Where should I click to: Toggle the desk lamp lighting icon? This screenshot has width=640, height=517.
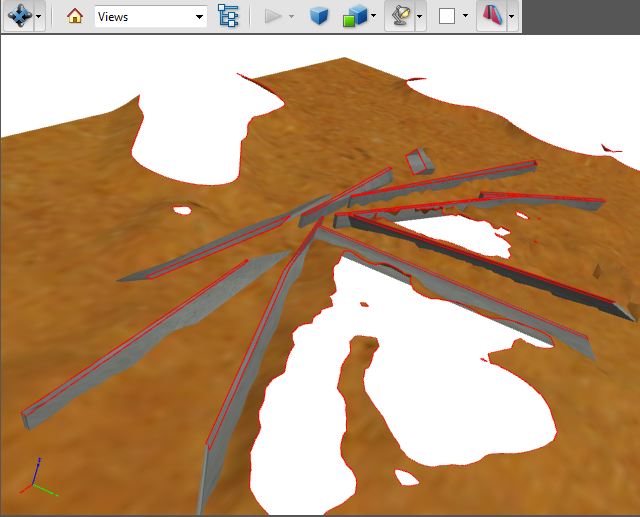pyautogui.click(x=400, y=16)
